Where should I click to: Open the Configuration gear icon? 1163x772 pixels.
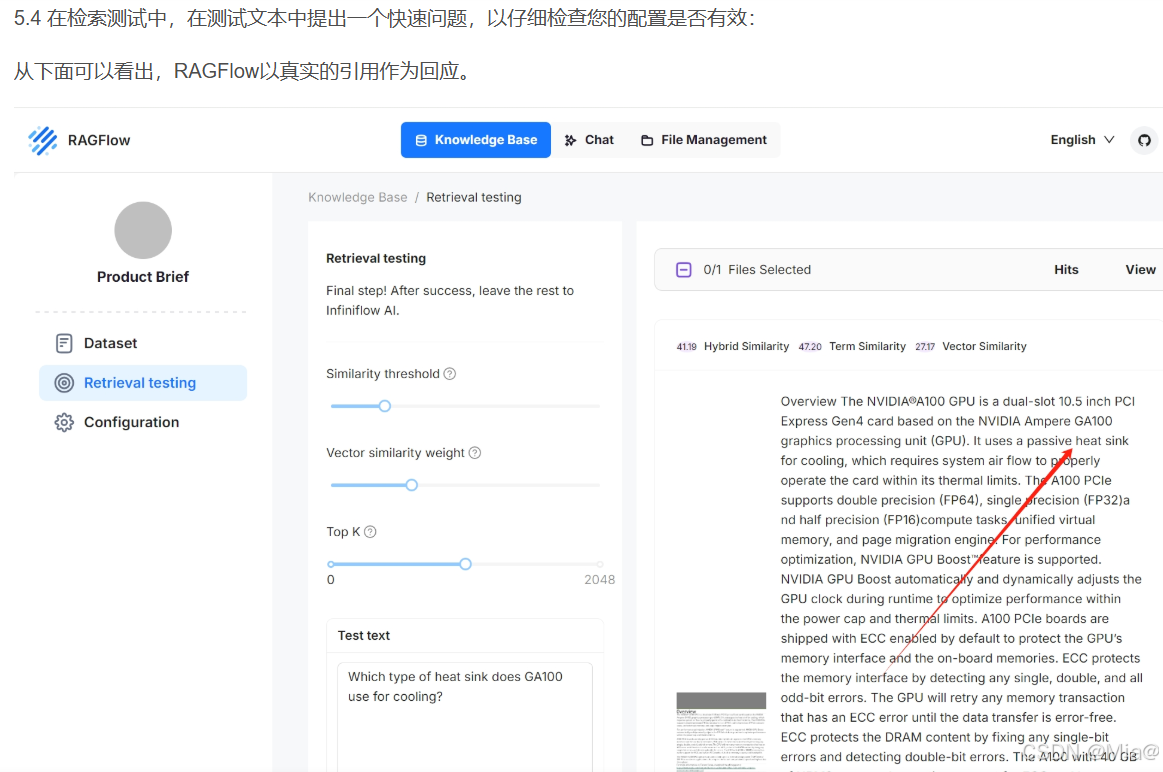click(x=64, y=421)
